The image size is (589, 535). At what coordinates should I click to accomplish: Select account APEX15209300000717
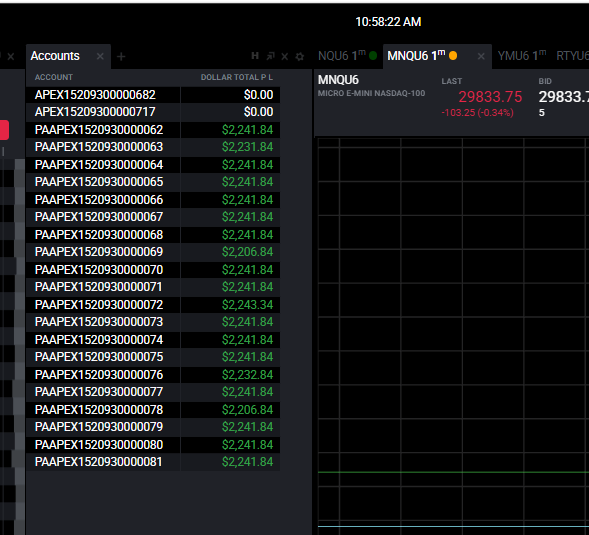pyautogui.click(x=95, y=112)
